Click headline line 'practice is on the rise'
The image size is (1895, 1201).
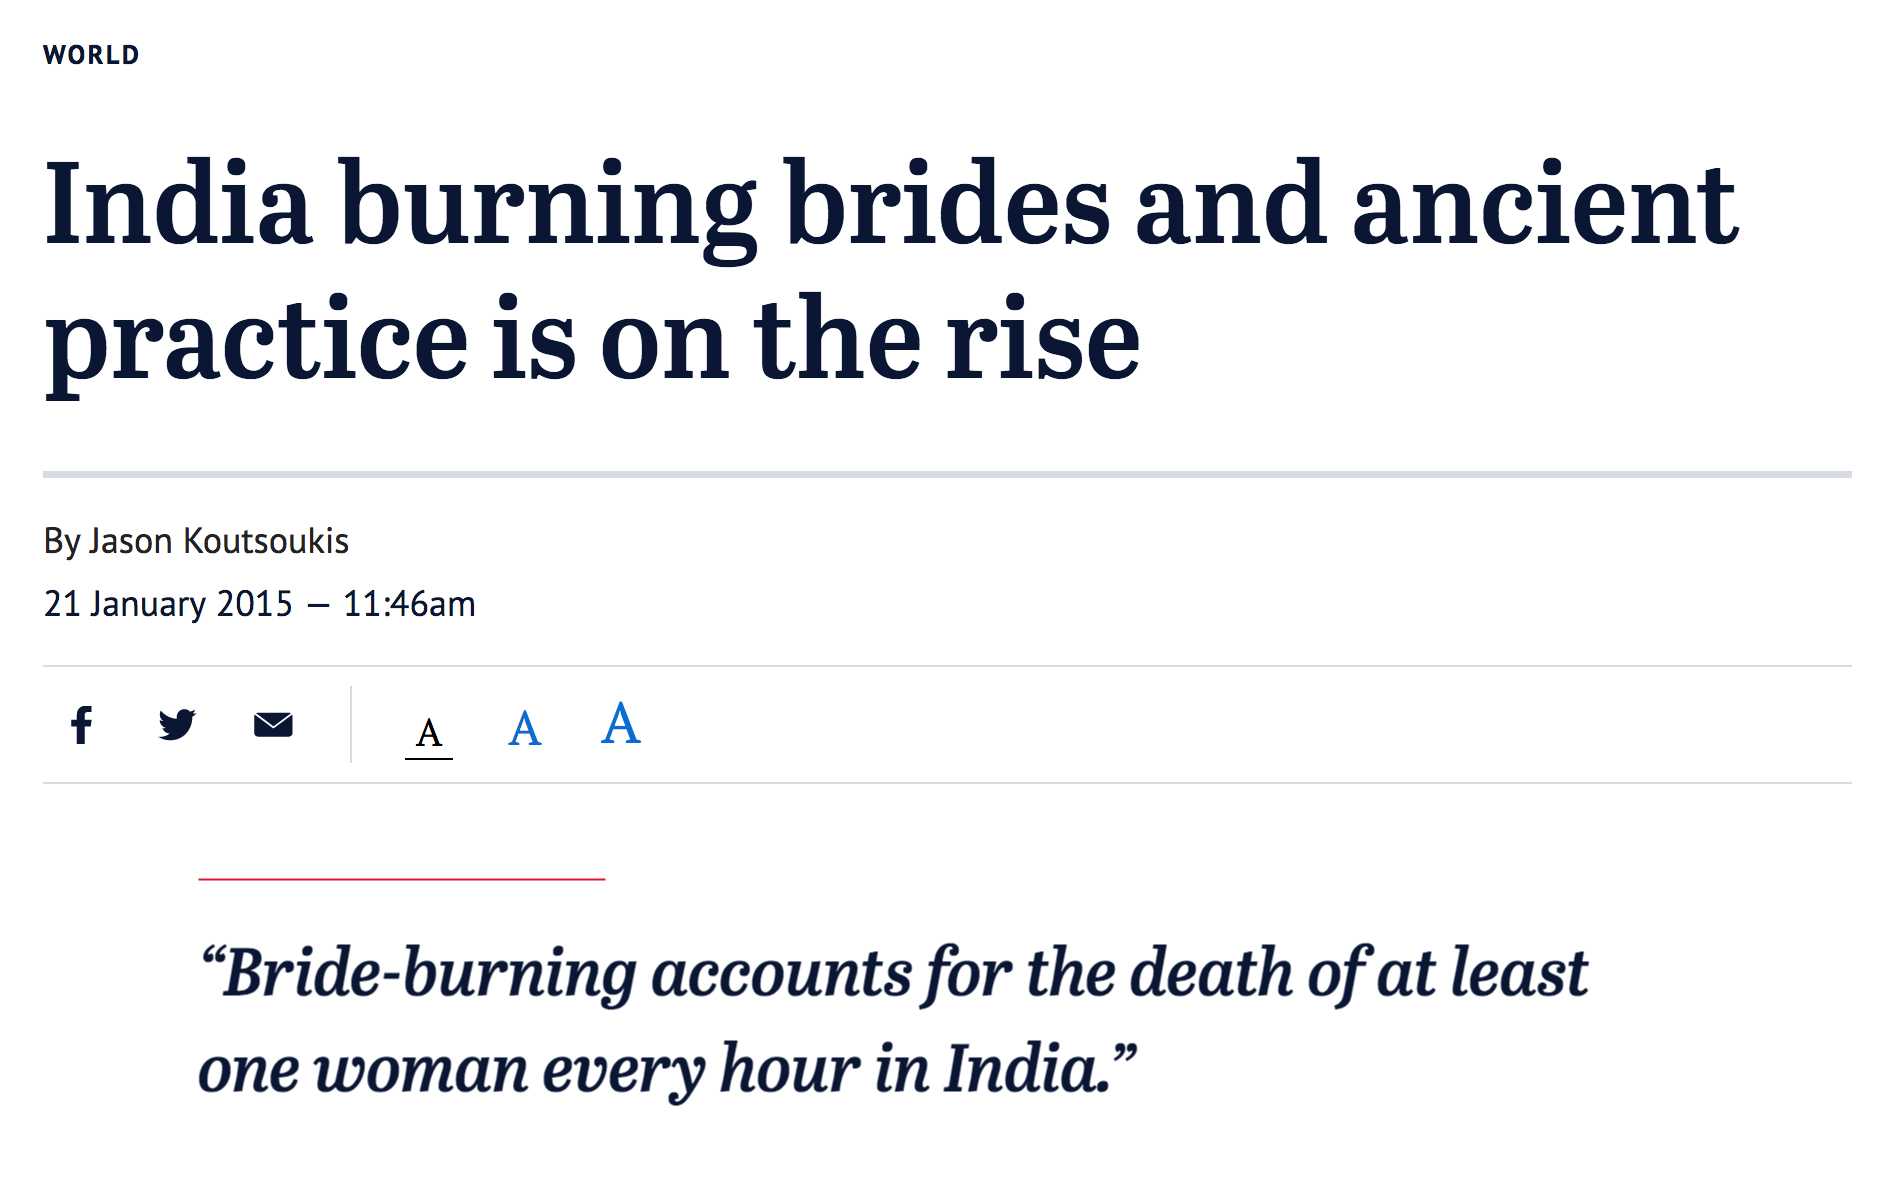[592, 340]
